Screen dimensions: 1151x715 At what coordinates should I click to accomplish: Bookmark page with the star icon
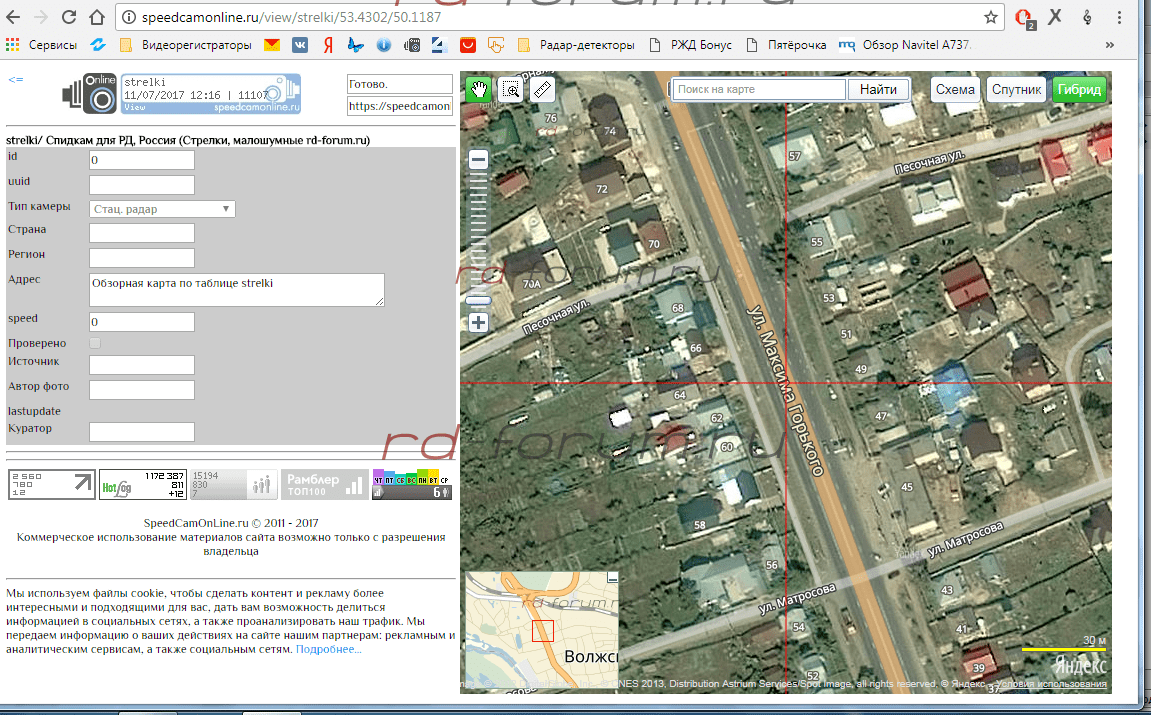(x=990, y=17)
